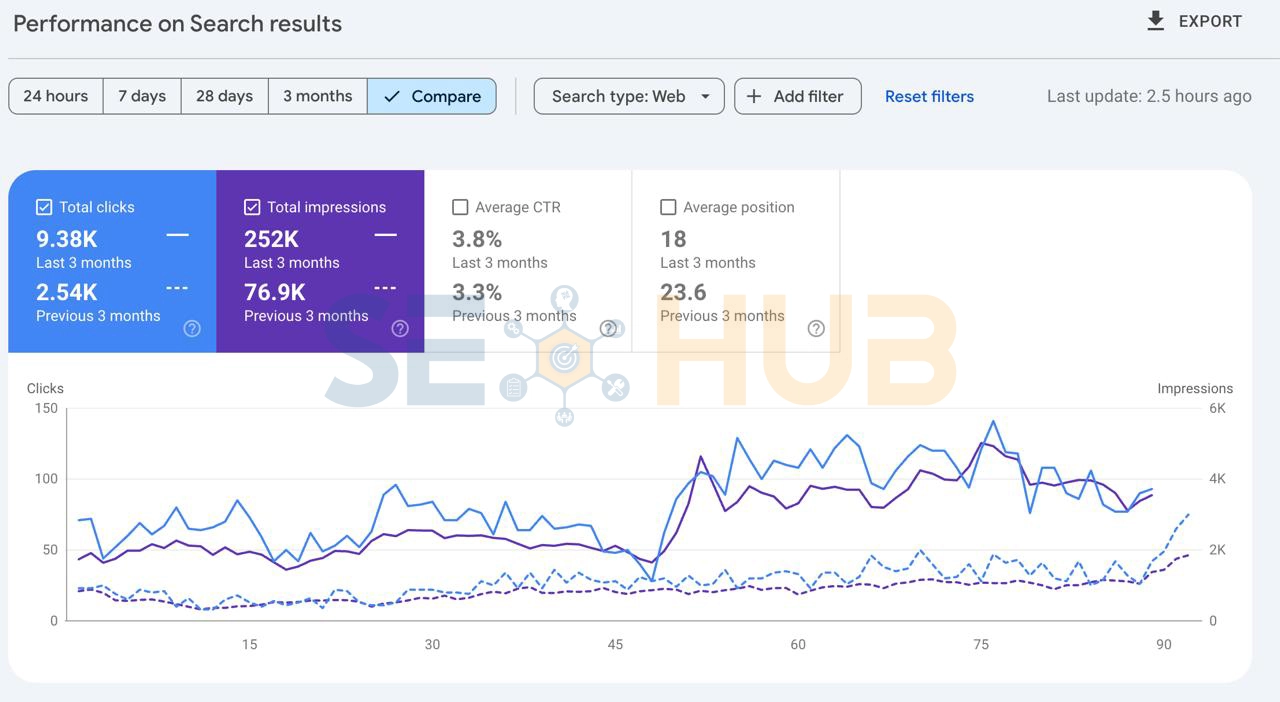1280x702 pixels.
Task: Click the Export download icon
Action: 1155,21
